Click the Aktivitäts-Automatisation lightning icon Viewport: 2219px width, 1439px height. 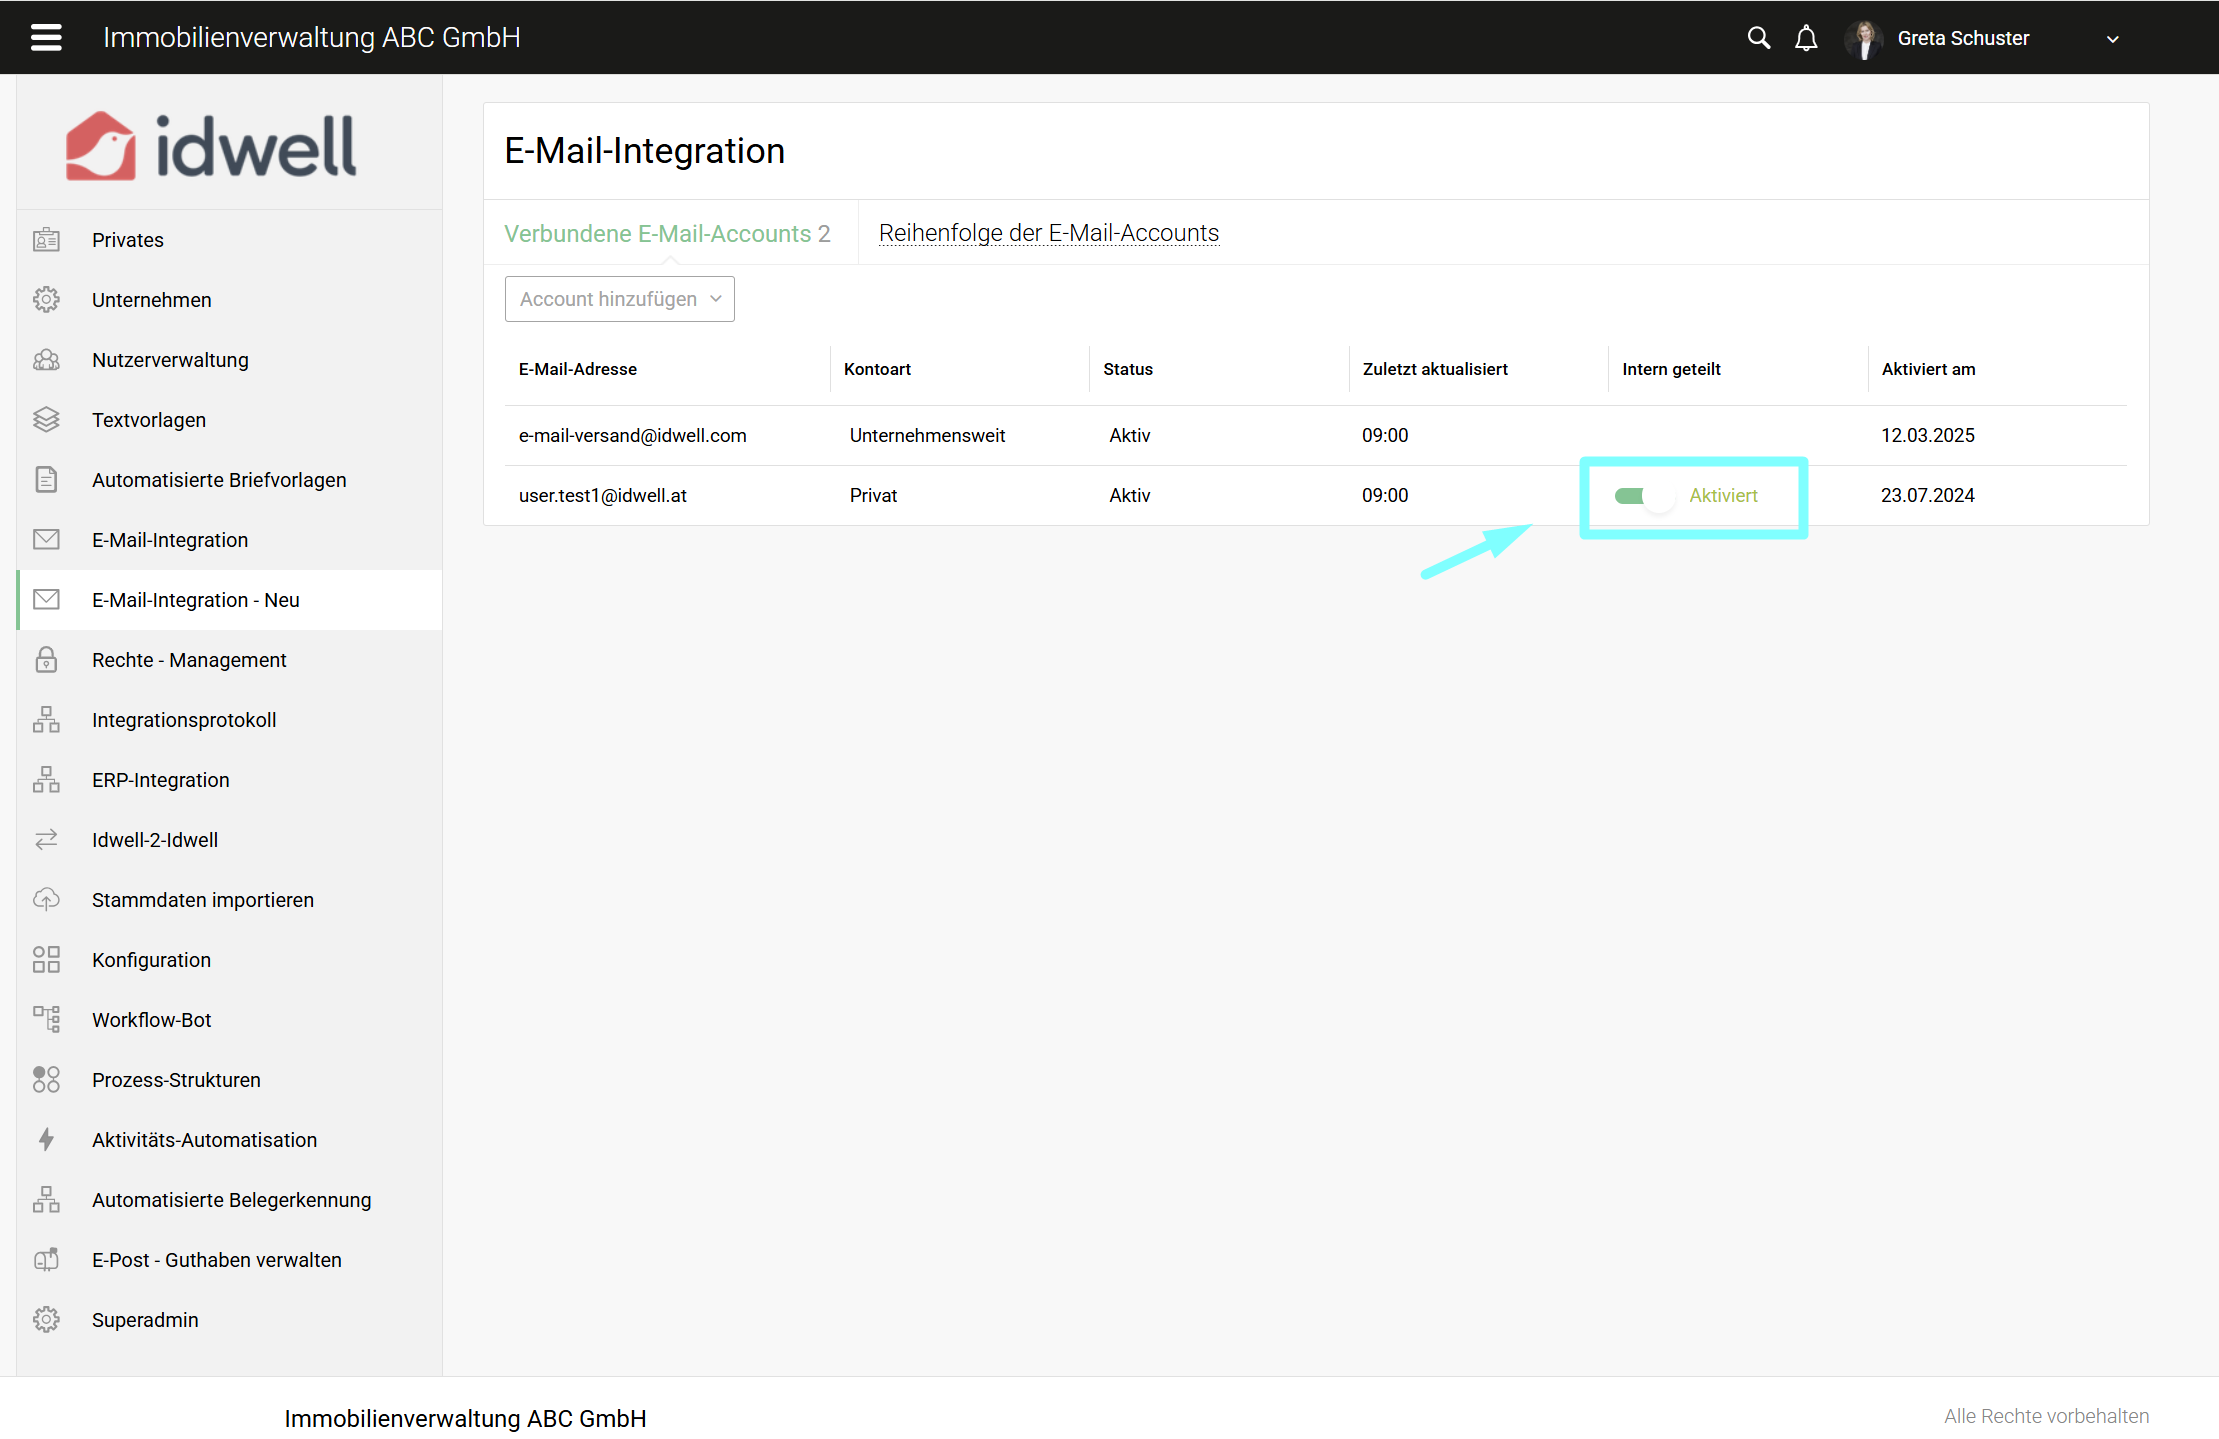click(x=46, y=1139)
